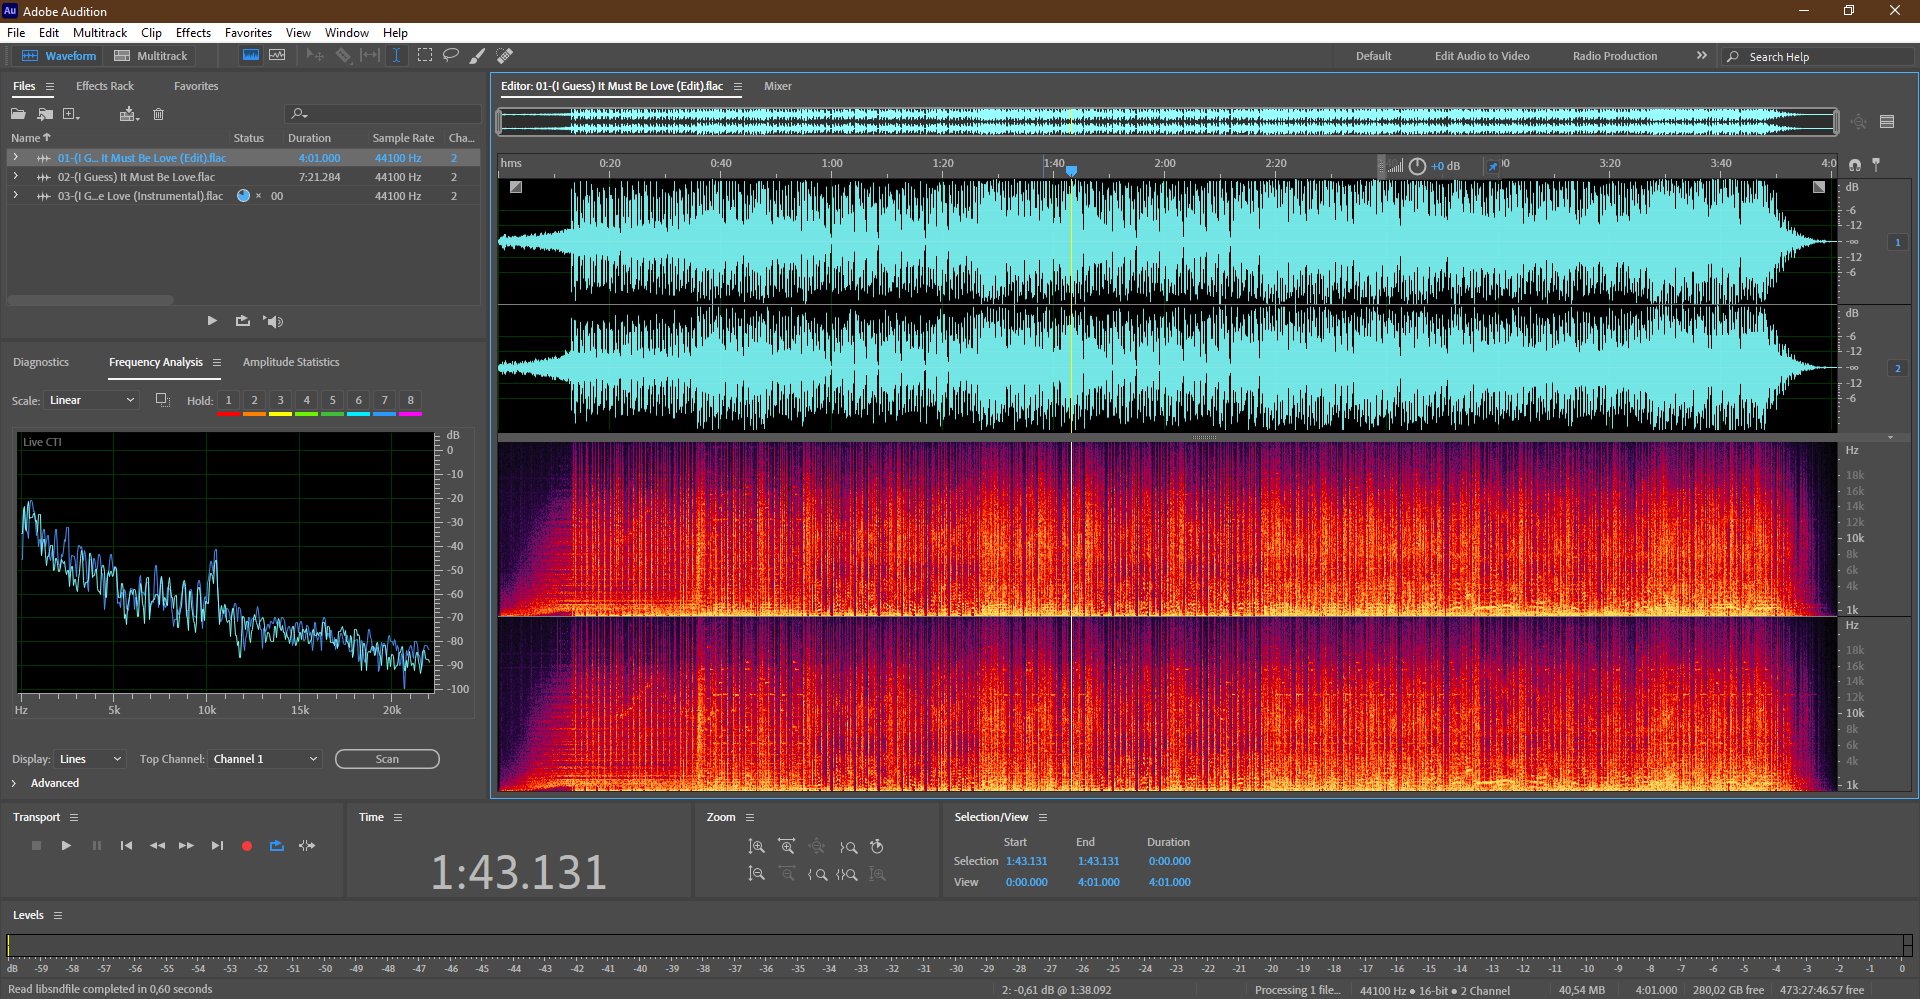Expand the Advanced section

tap(14, 783)
